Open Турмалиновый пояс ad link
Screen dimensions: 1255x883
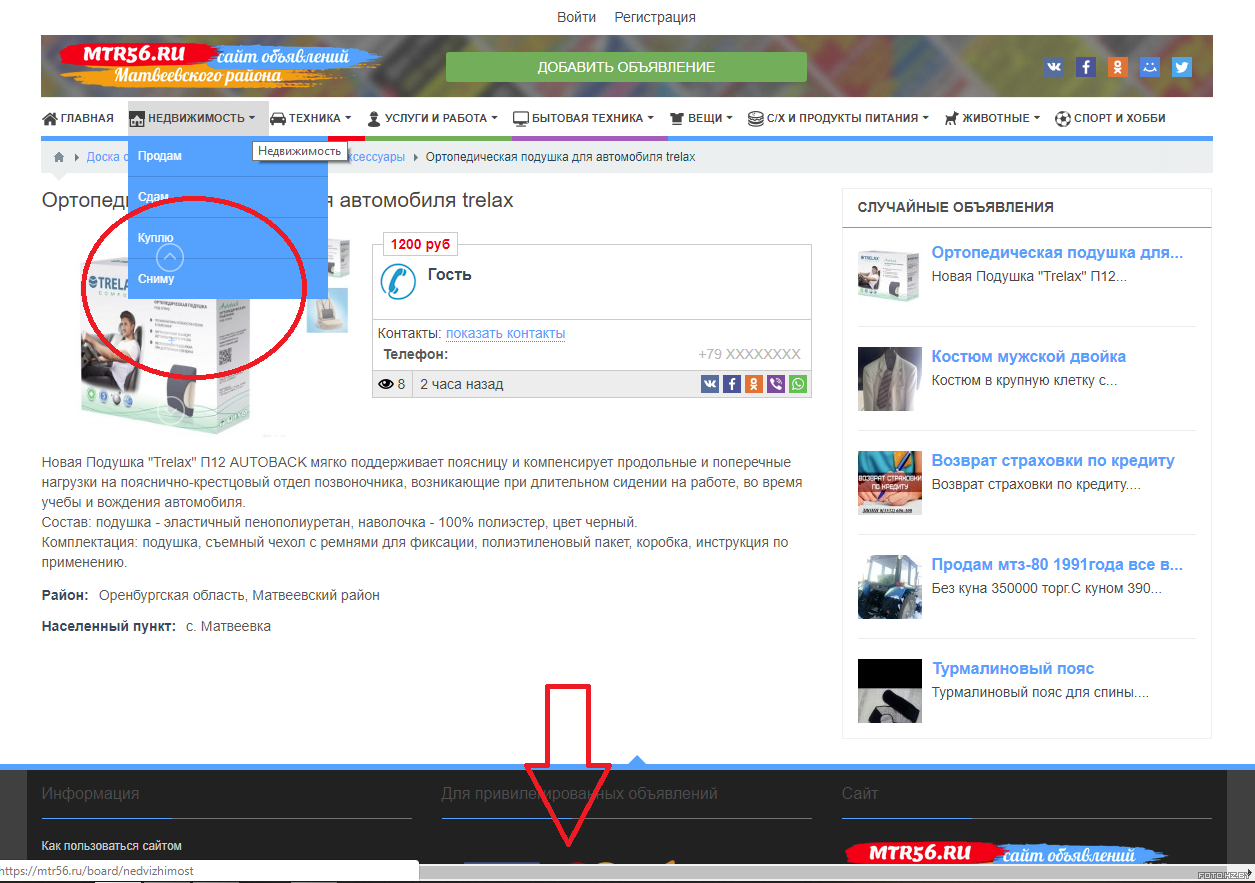tap(1013, 669)
